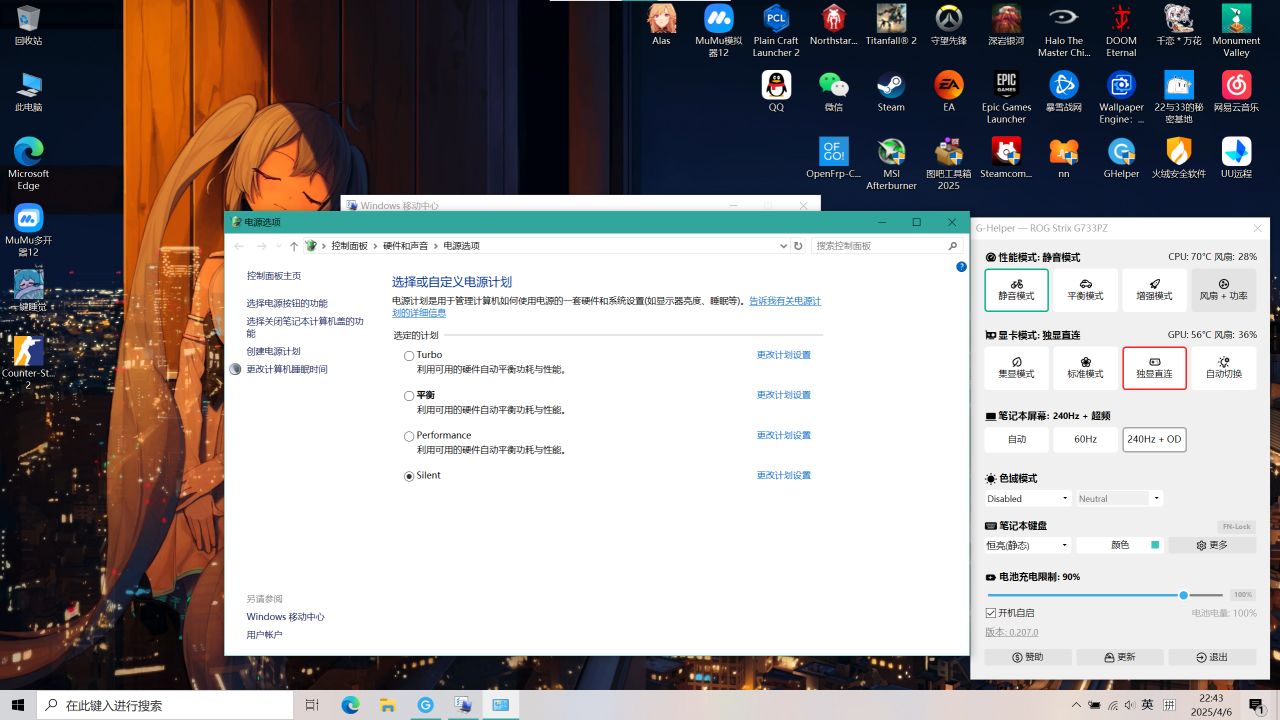
Task: Open the GHelper desktop shortcut
Action: point(1121,157)
